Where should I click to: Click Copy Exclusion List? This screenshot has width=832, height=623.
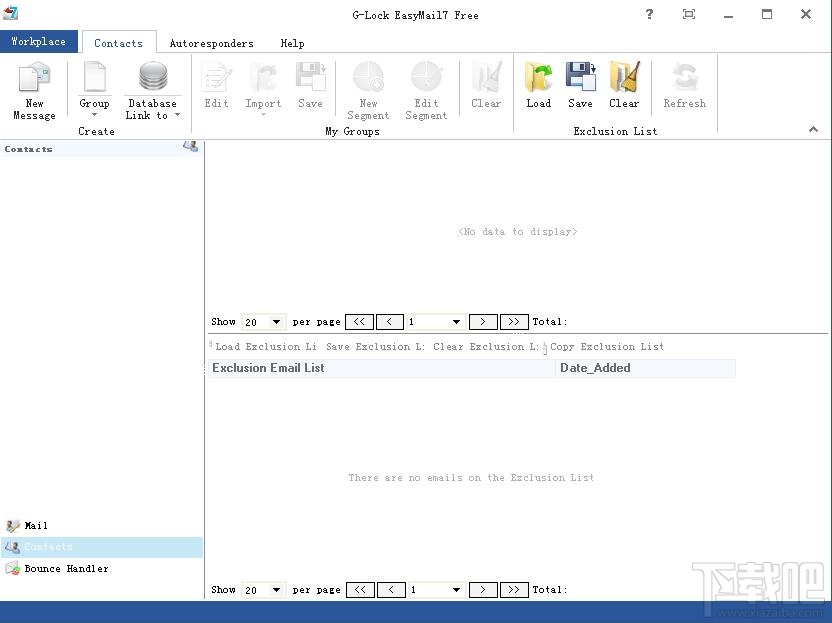click(608, 346)
